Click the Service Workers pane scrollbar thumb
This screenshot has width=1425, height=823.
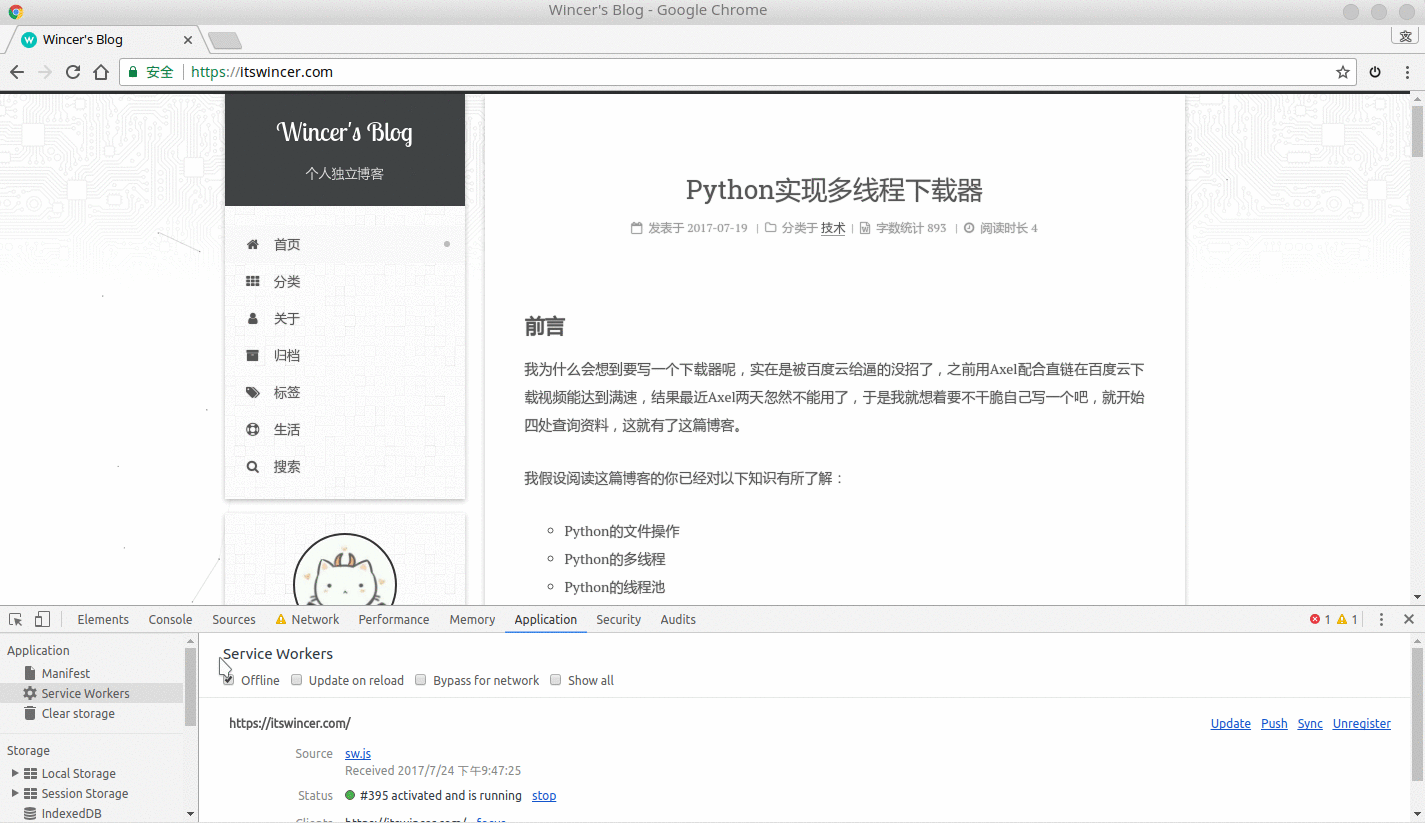[x=1417, y=714]
